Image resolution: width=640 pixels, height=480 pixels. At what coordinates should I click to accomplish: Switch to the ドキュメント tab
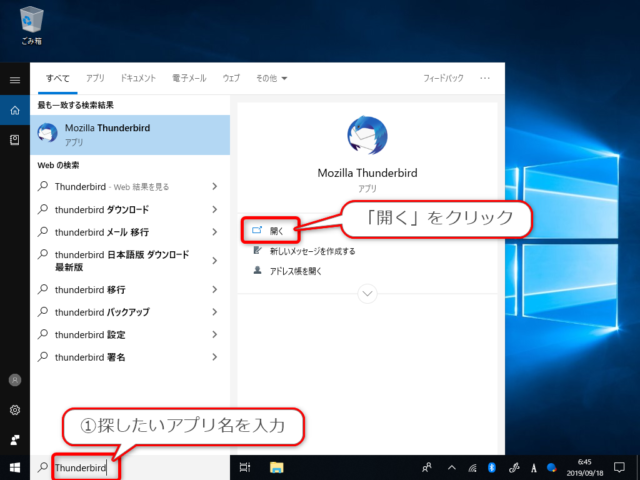138,78
